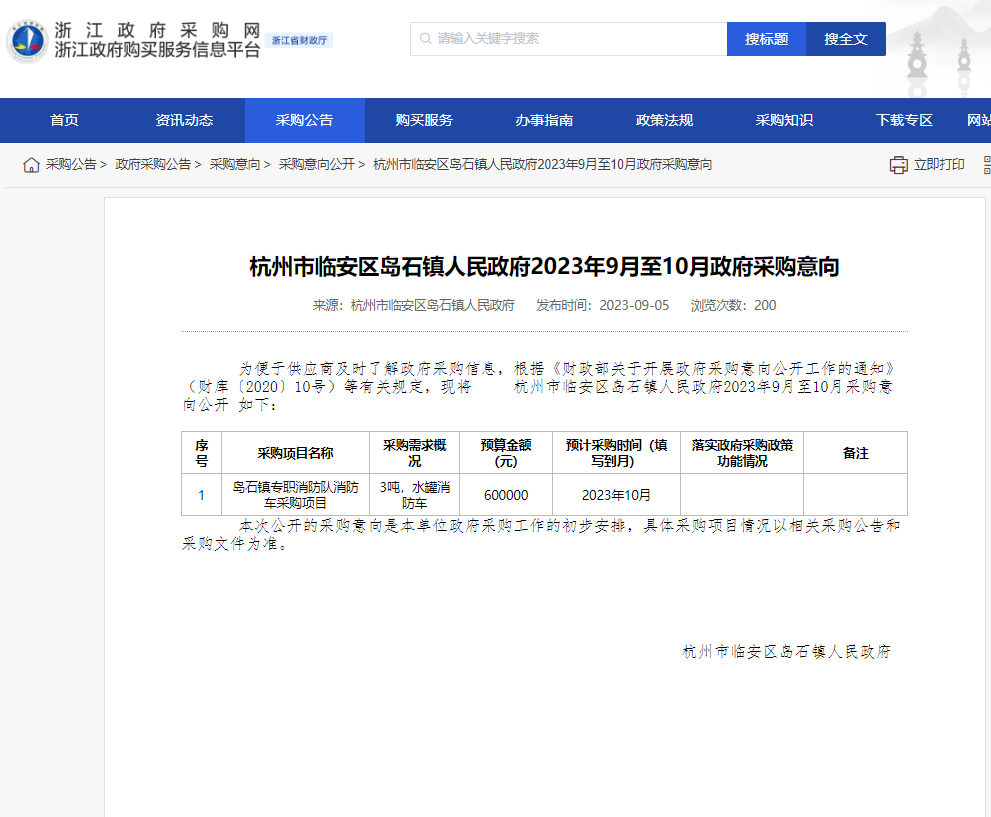Viewport: 991px width, 817px height.
Task: Click the source 杭州市临安区岛石镇人民政府 text
Action: pyautogui.click(x=432, y=305)
